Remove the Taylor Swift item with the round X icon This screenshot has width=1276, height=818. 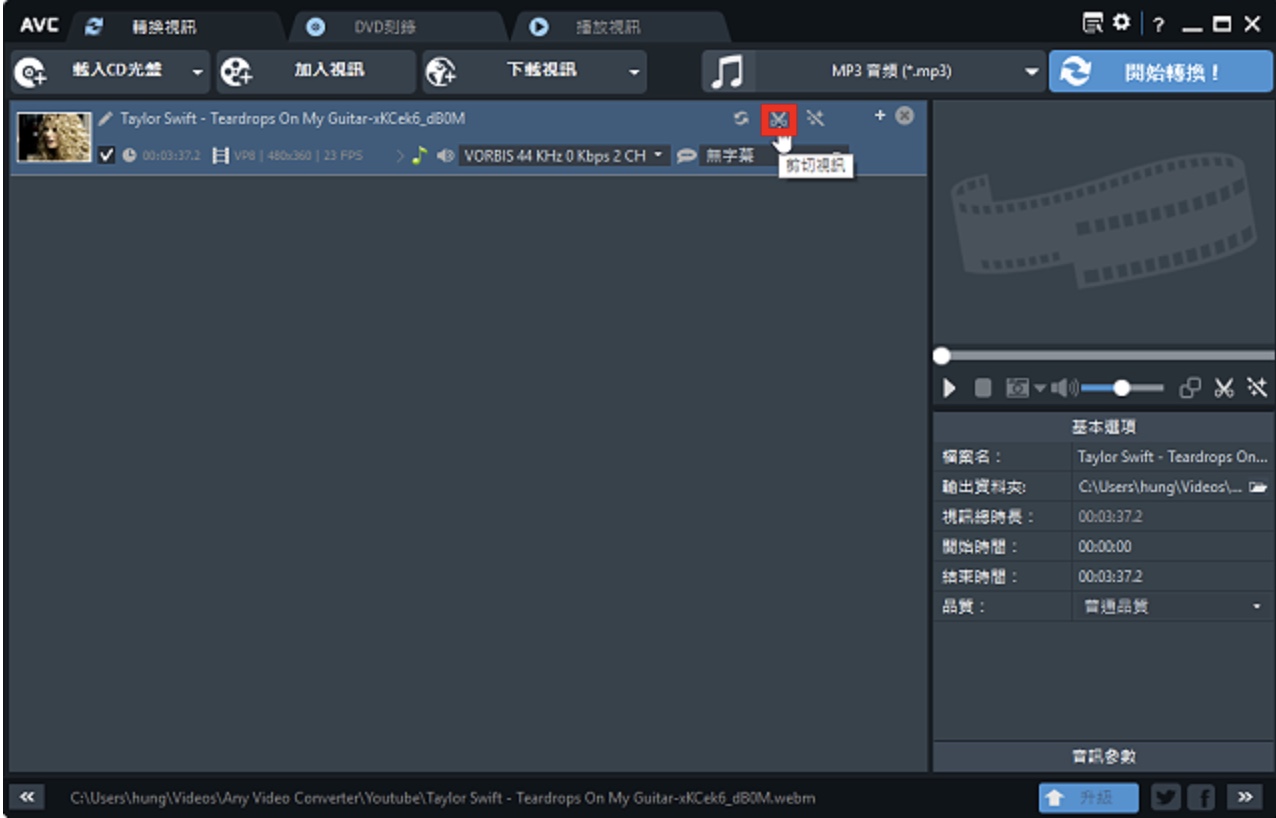[904, 116]
